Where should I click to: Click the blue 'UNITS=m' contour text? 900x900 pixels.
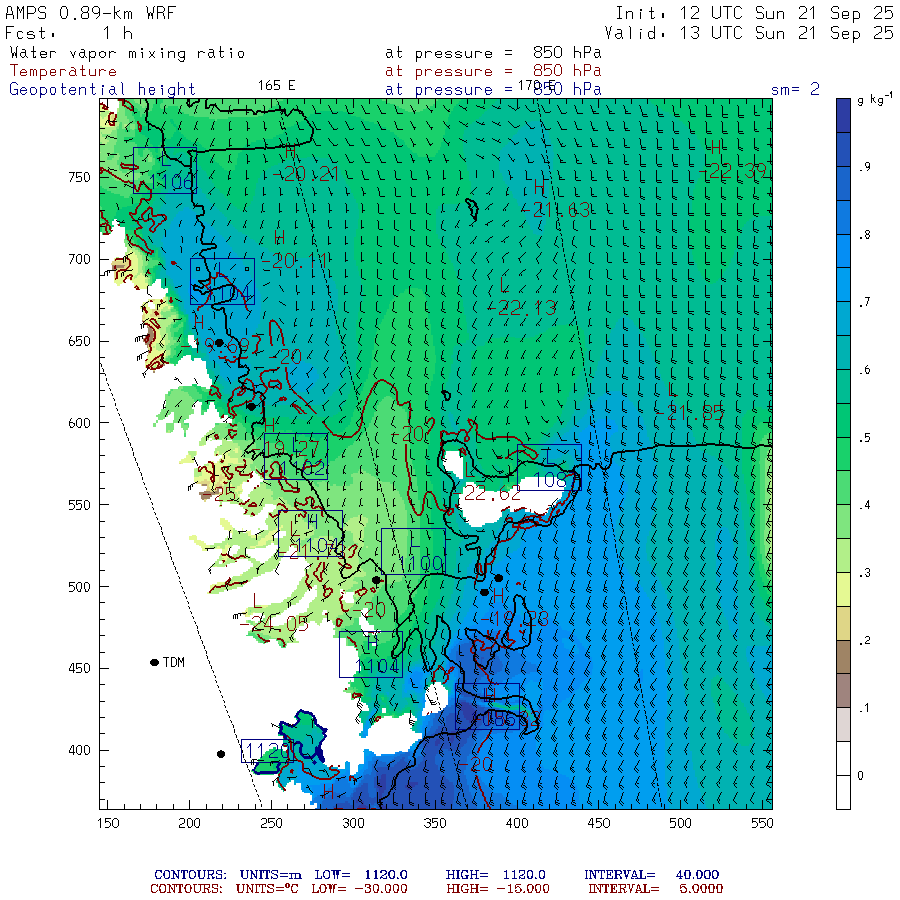coord(270,875)
